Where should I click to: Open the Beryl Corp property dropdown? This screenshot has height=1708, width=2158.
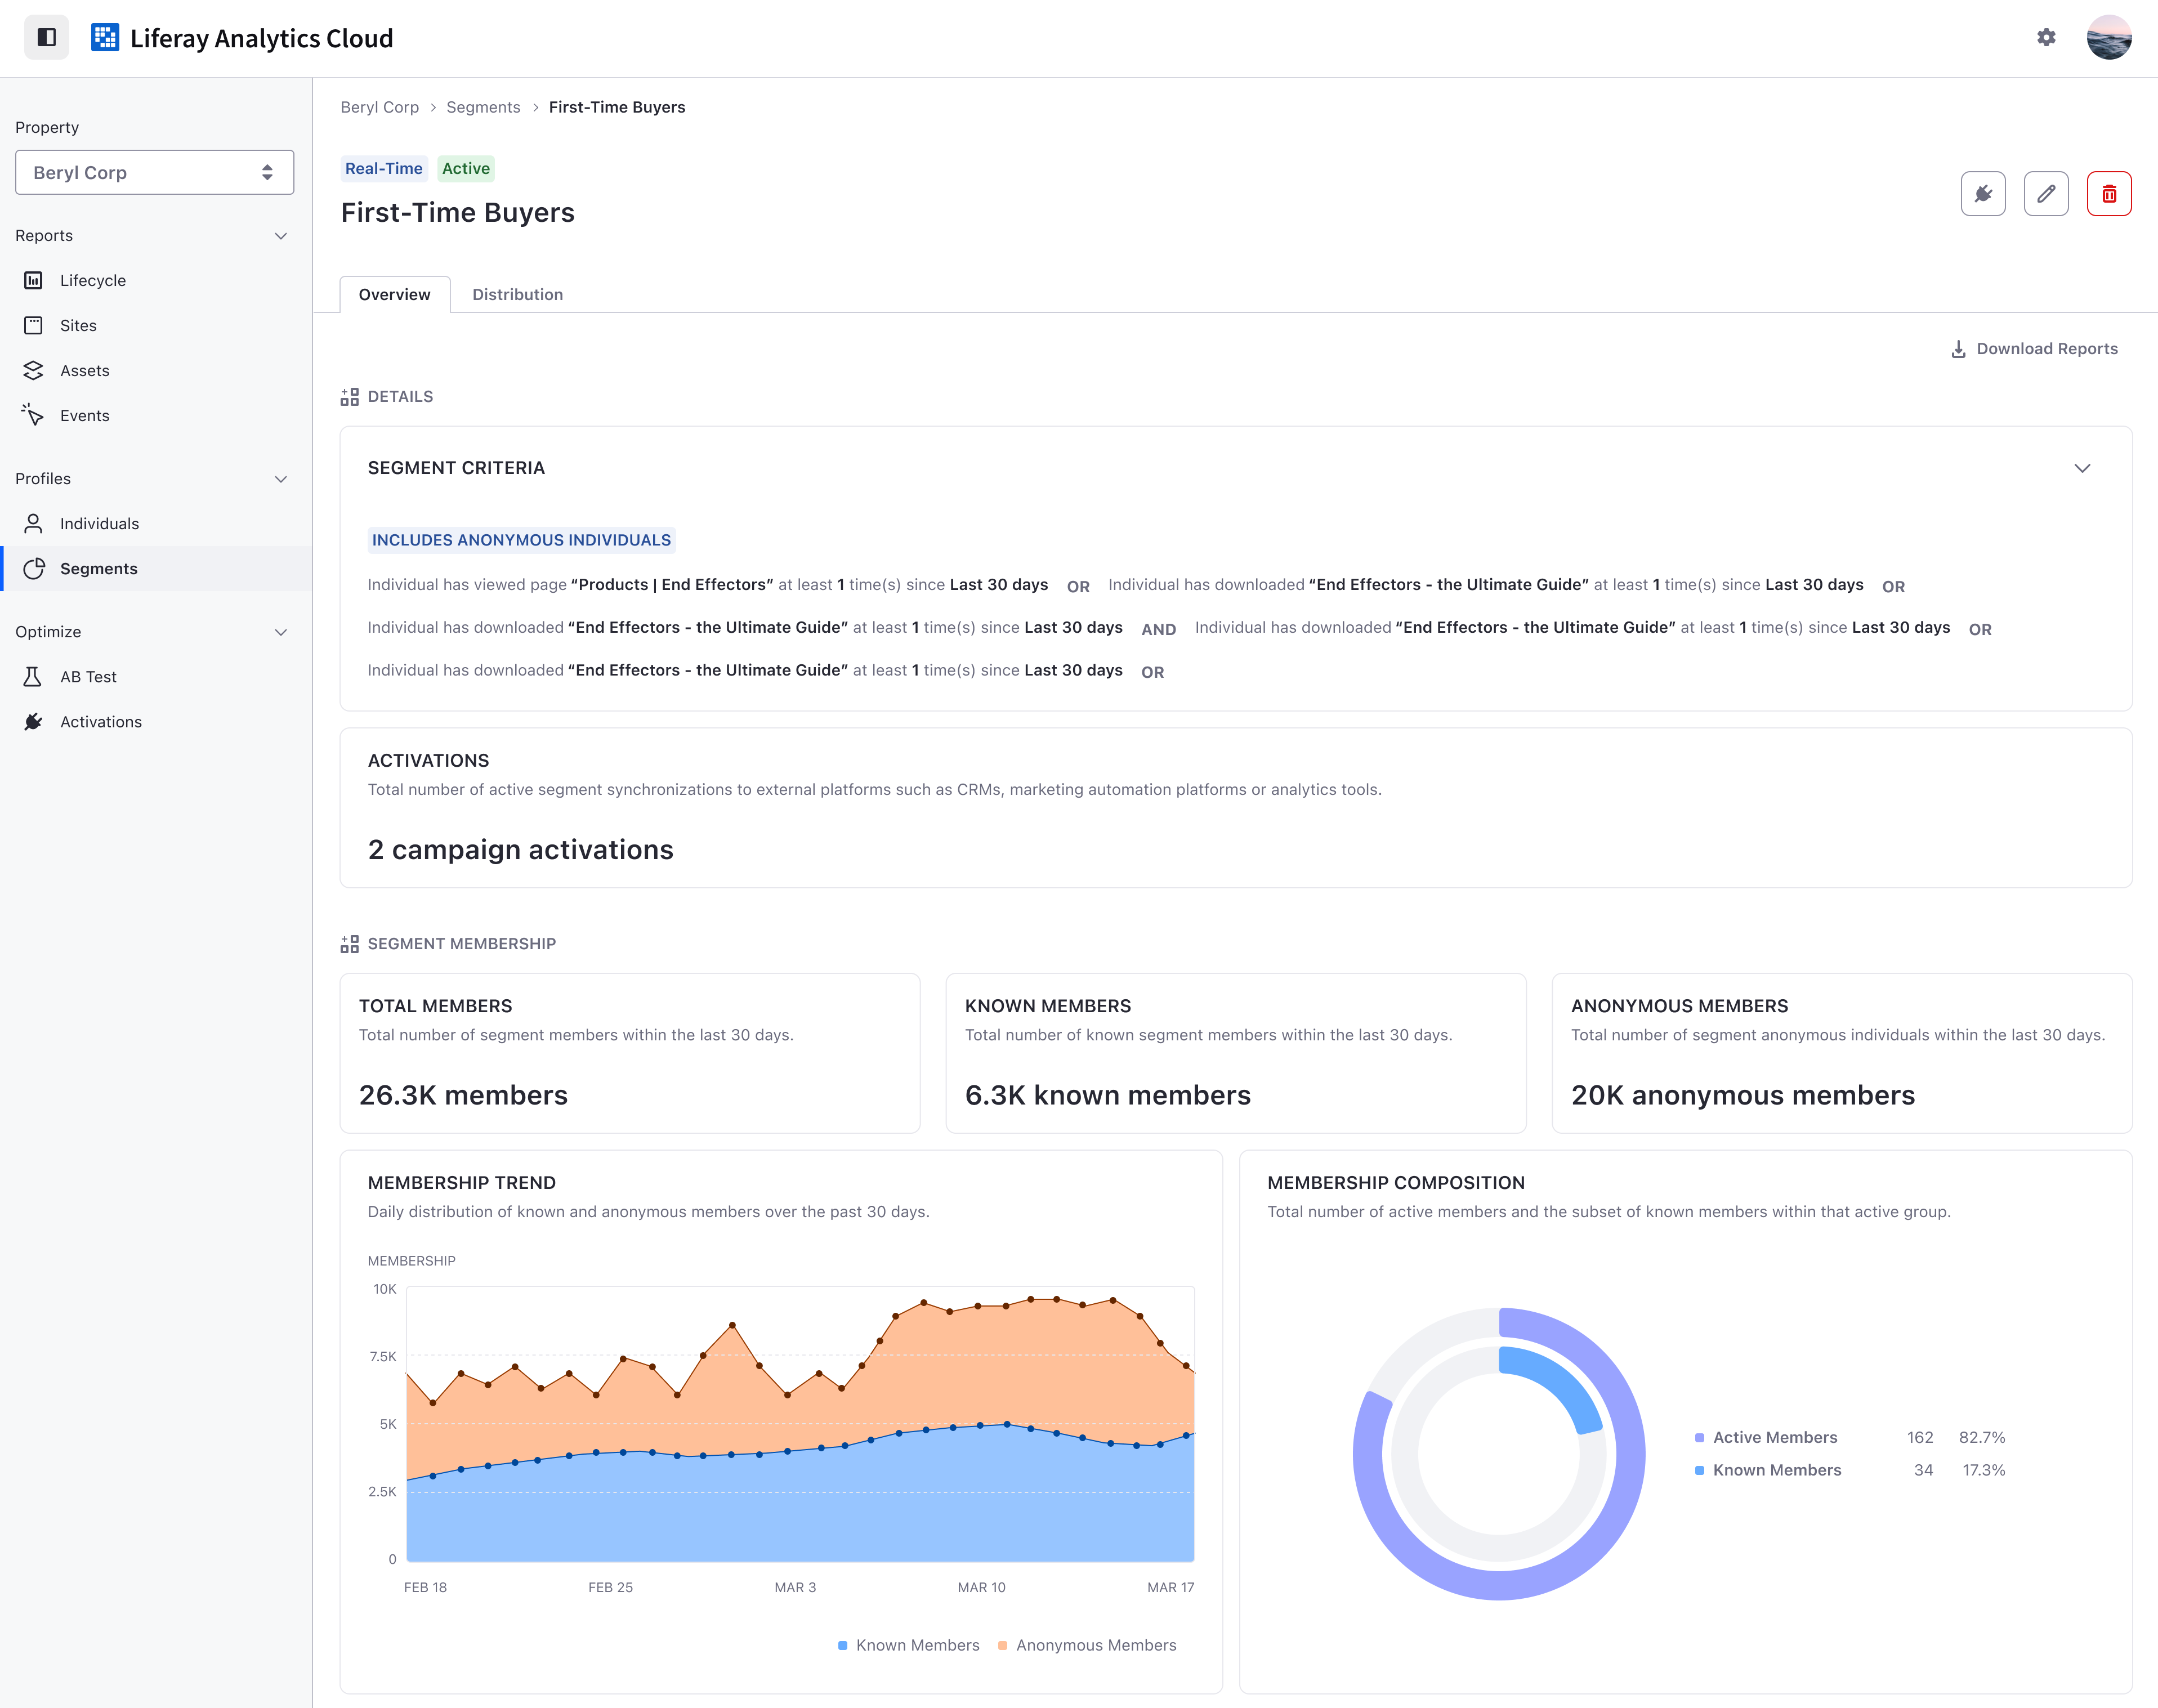coord(154,172)
